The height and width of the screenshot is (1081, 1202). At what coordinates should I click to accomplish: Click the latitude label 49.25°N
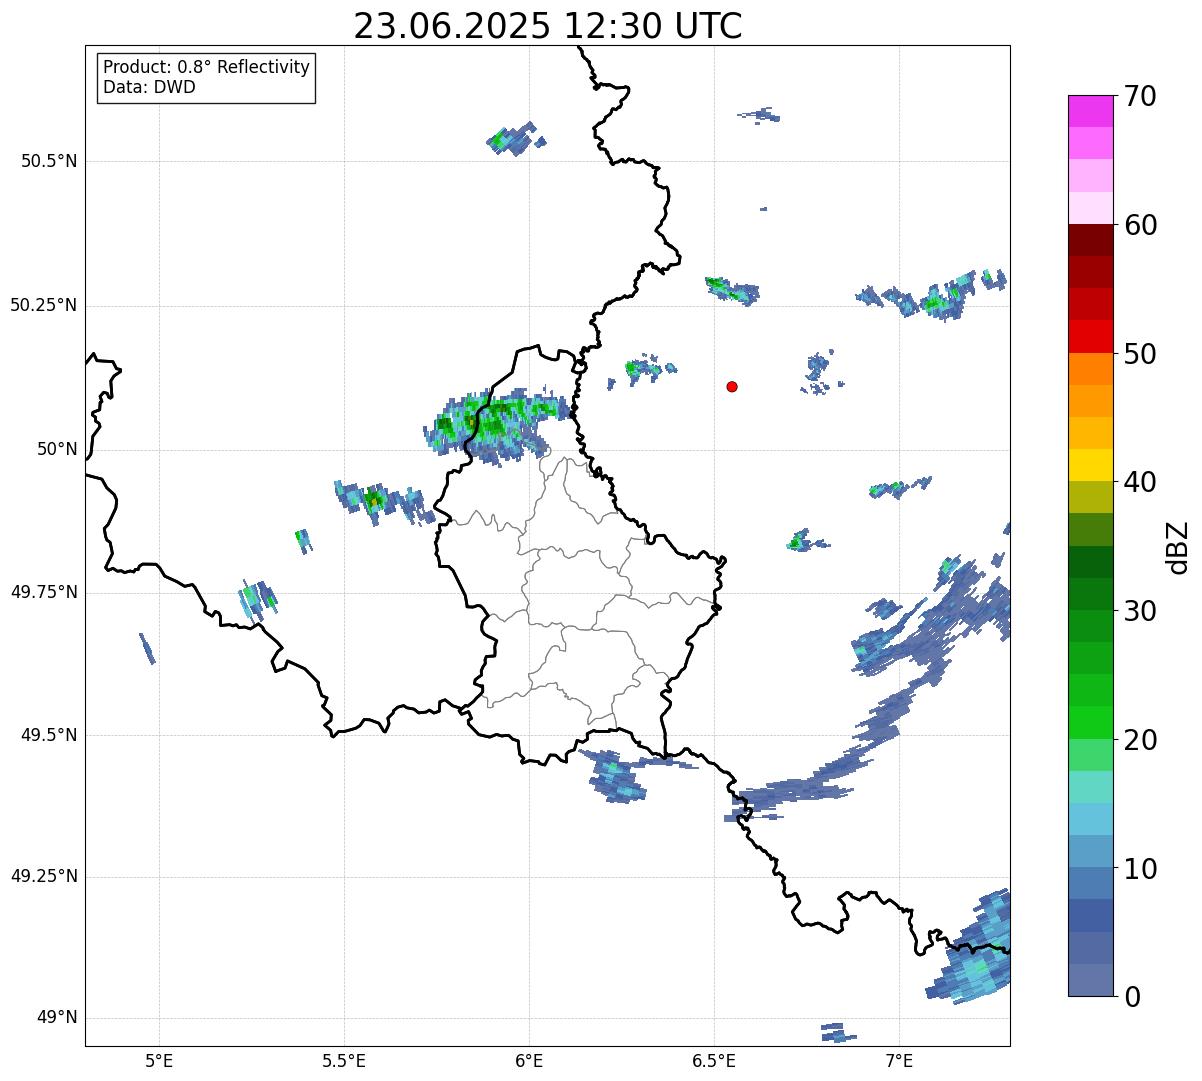click(x=44, y=876)
